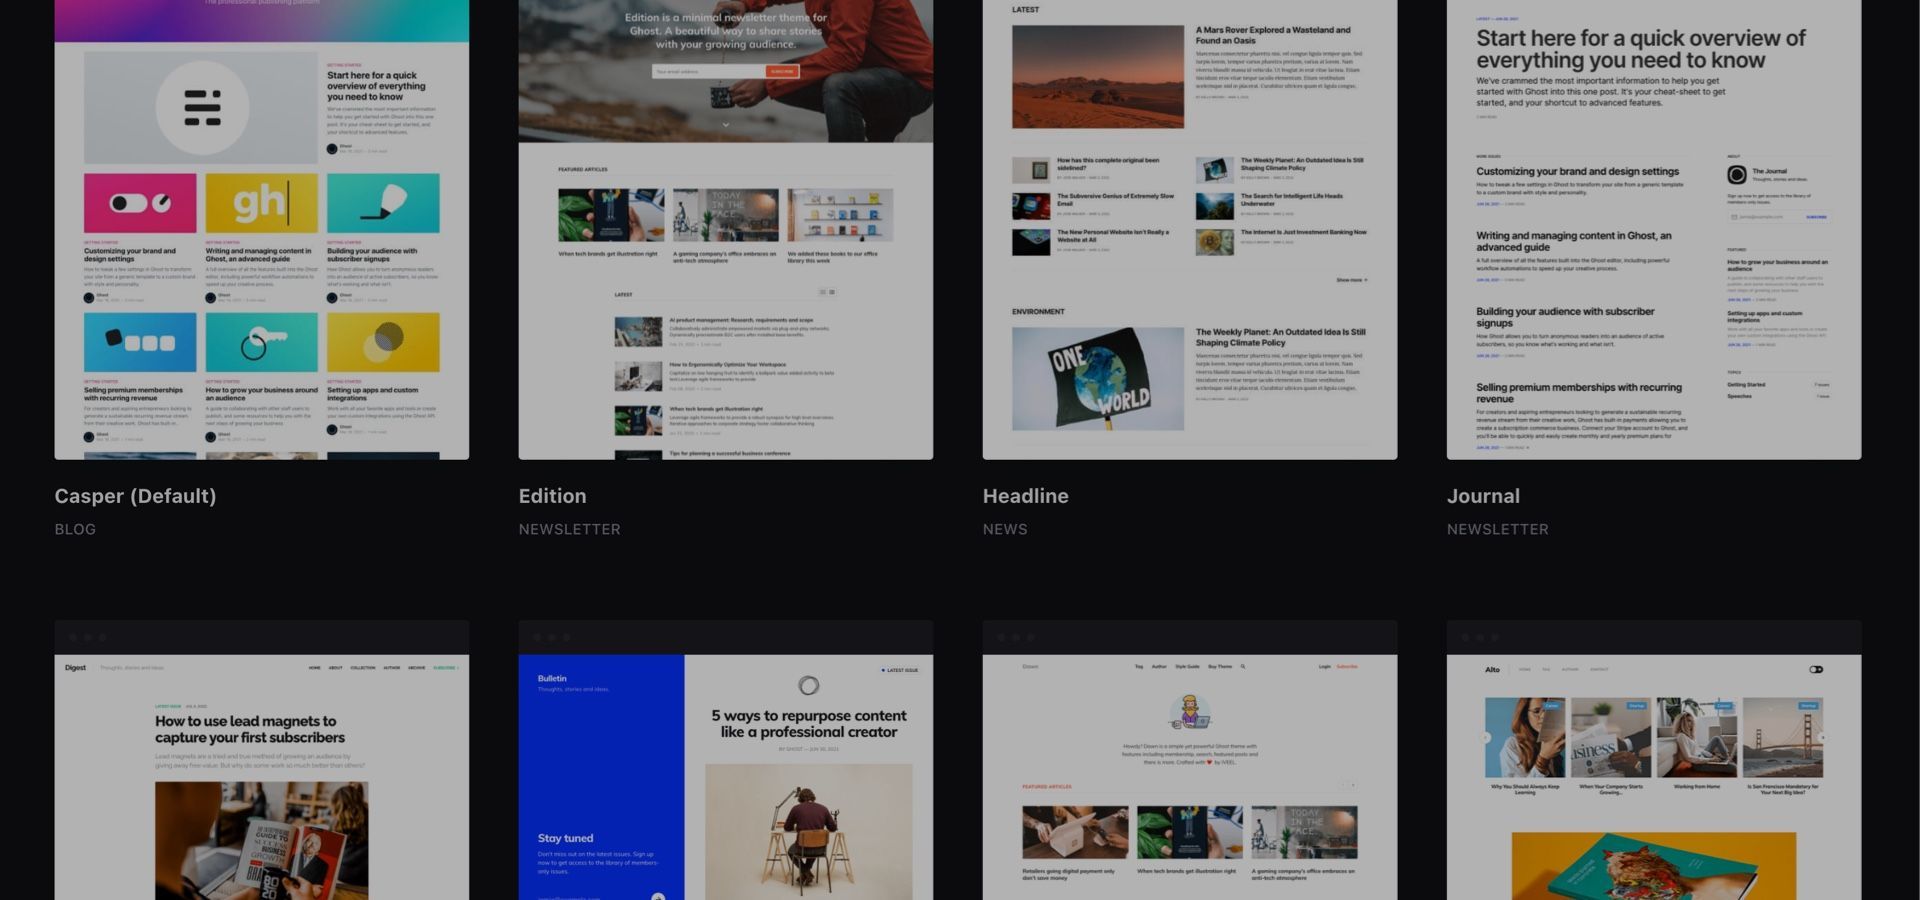Open the Casper (Default) theme title

135,496
